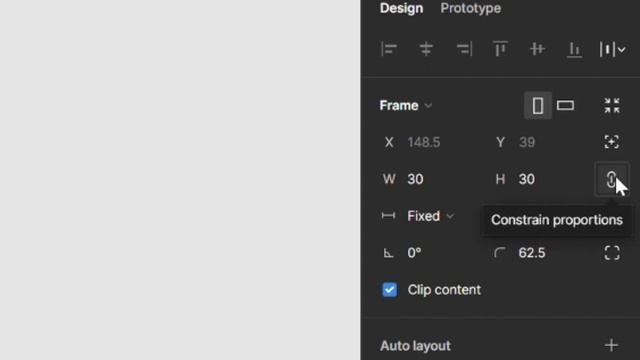640x360 pixels.
Task: Open the distribute spacing dropdown
Action: [612, 49]
